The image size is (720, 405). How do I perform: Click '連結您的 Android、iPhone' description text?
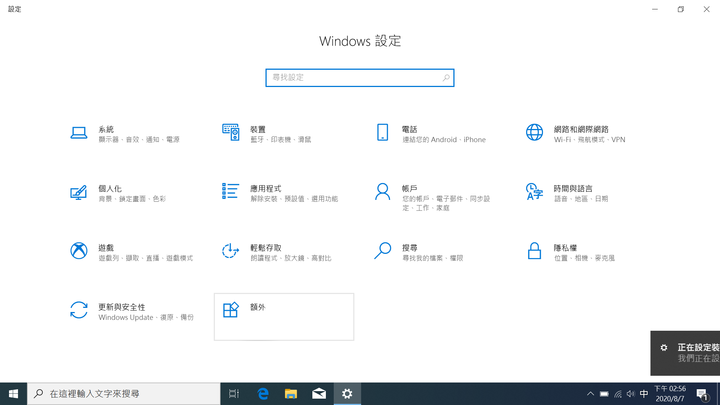click(444, 140)
